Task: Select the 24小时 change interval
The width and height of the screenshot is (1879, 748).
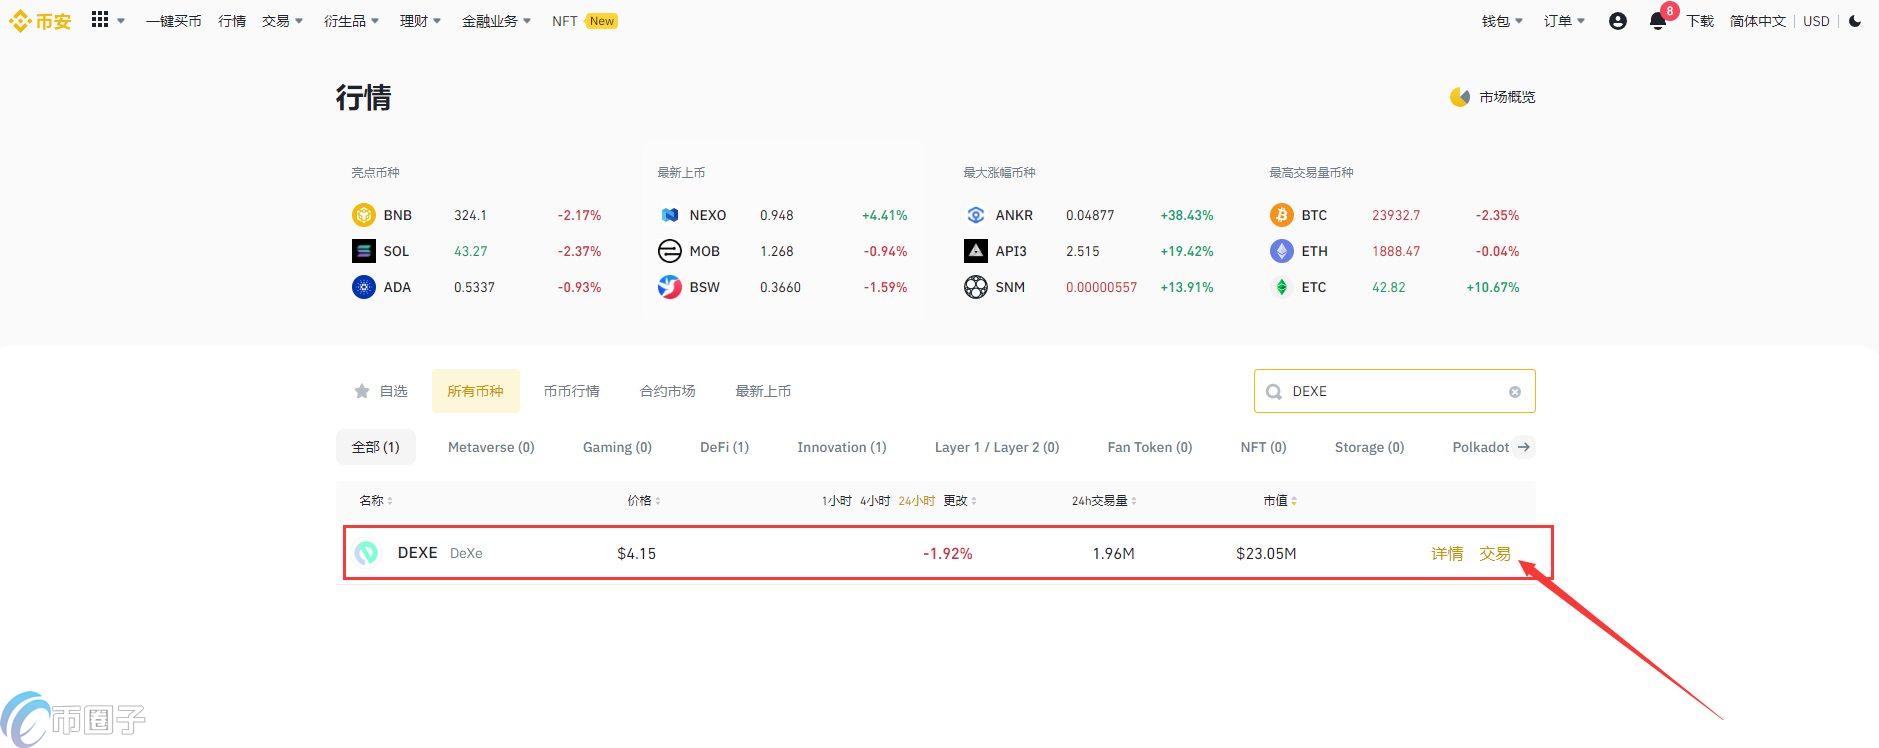Action: click(916, 501)
